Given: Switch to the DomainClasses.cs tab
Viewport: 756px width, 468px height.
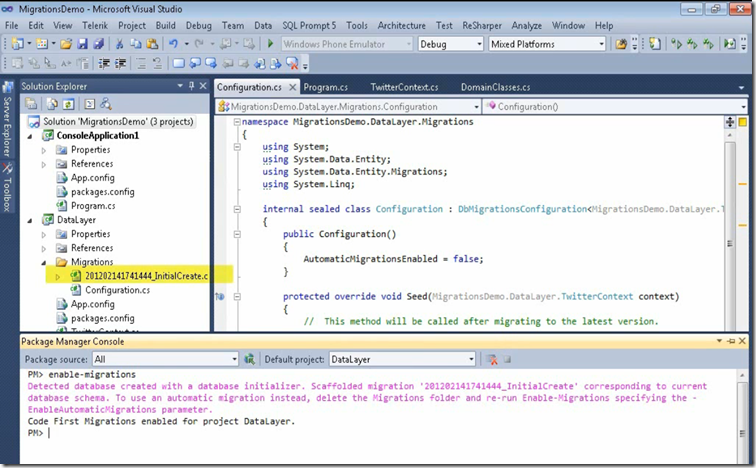Looking at the screenshot, I should [x=495, y=87].
